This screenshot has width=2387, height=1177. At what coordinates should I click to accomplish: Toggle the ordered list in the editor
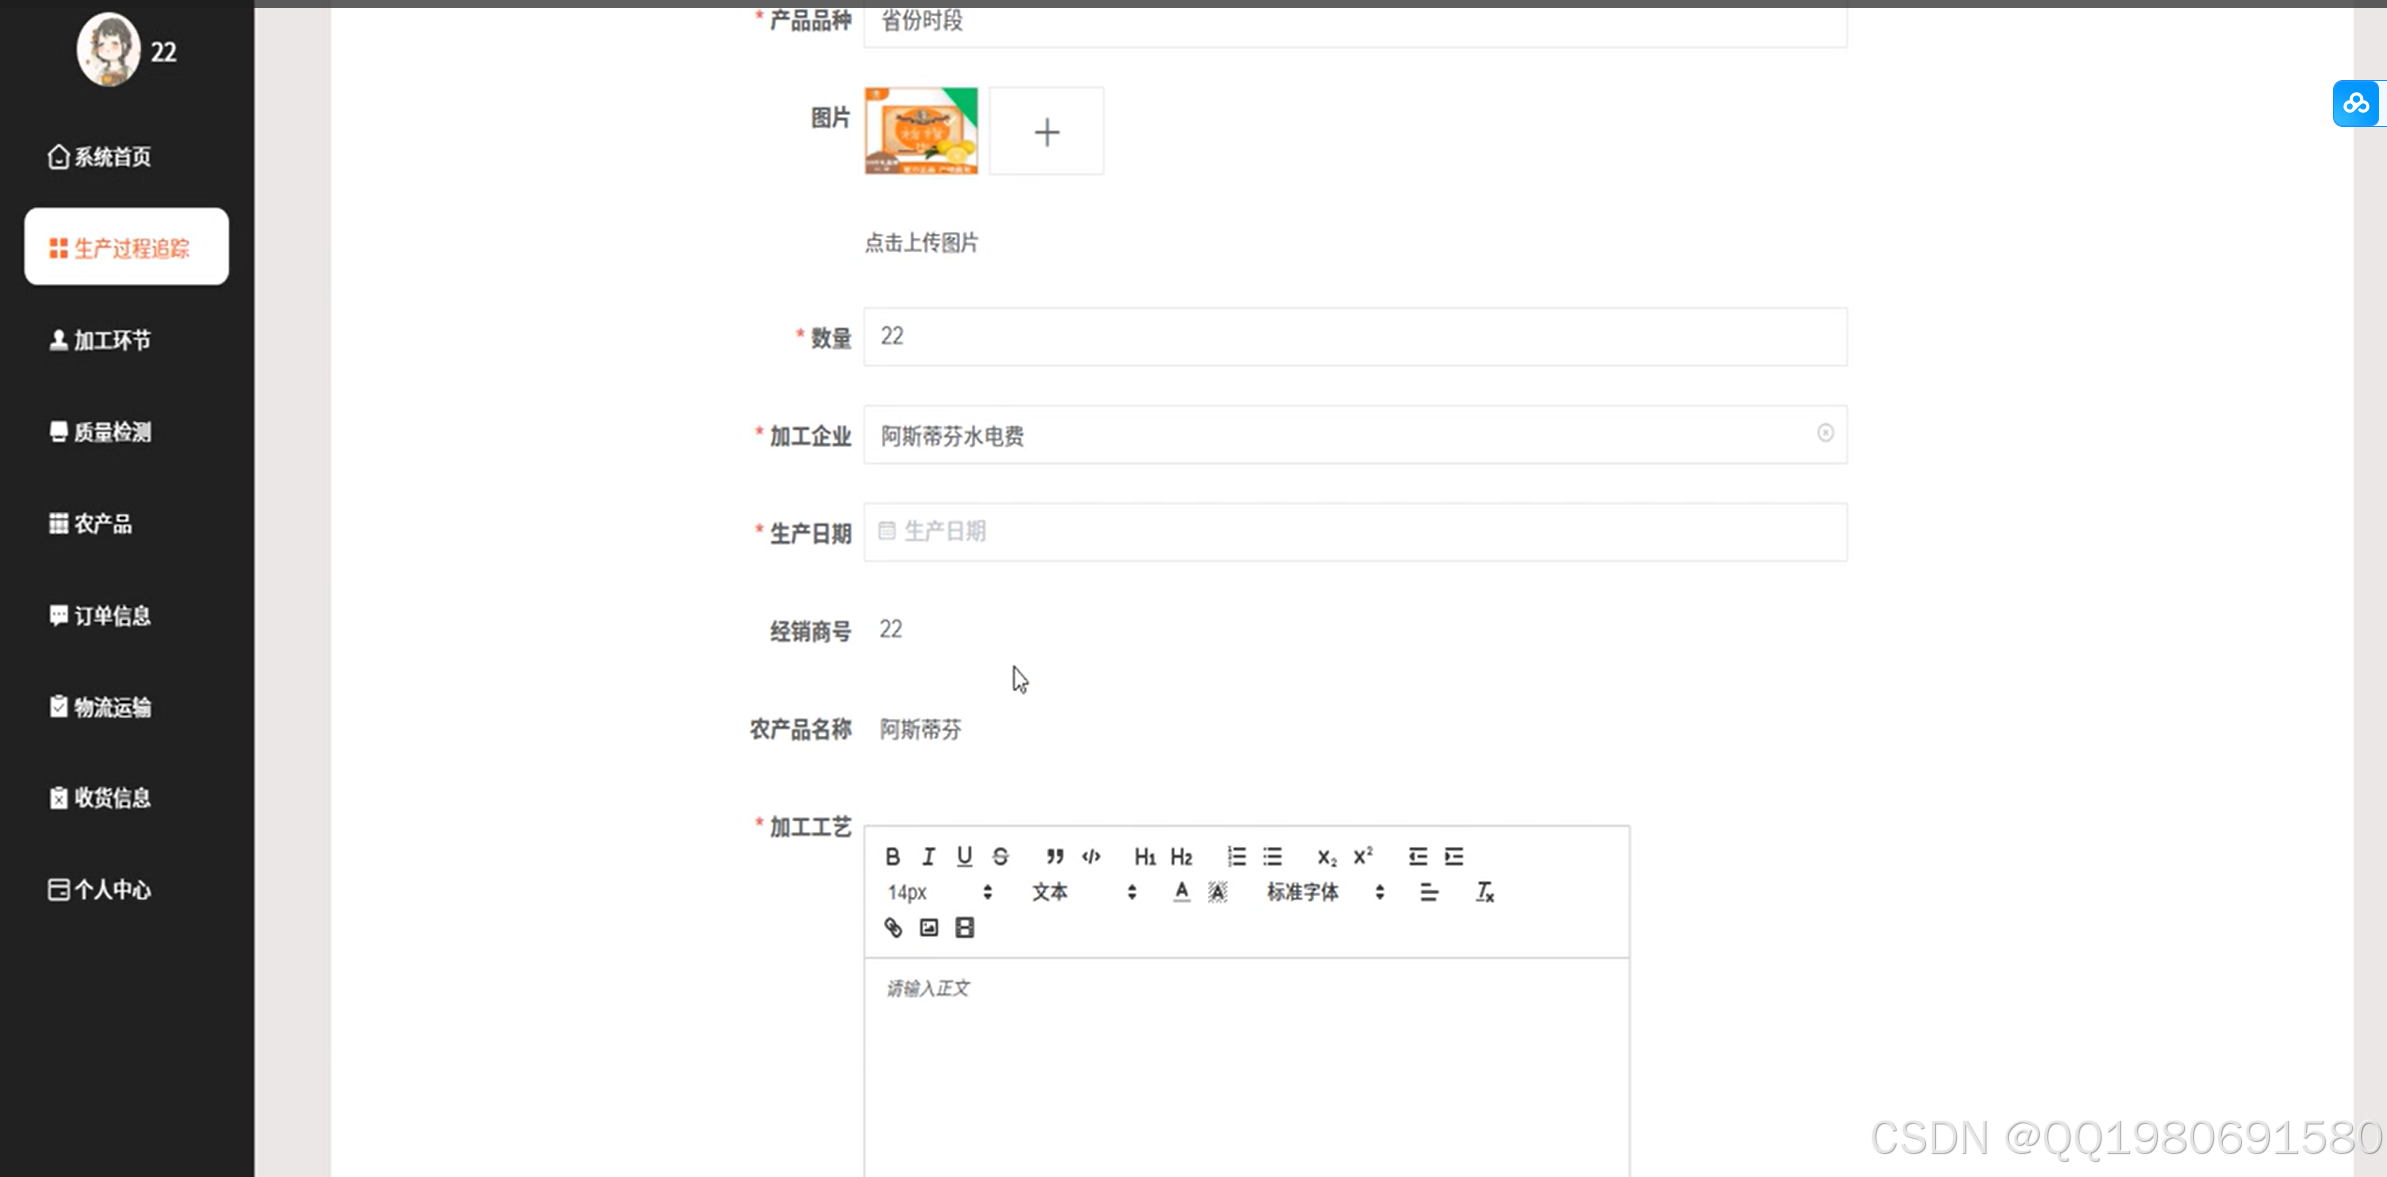pos(1235,856)
